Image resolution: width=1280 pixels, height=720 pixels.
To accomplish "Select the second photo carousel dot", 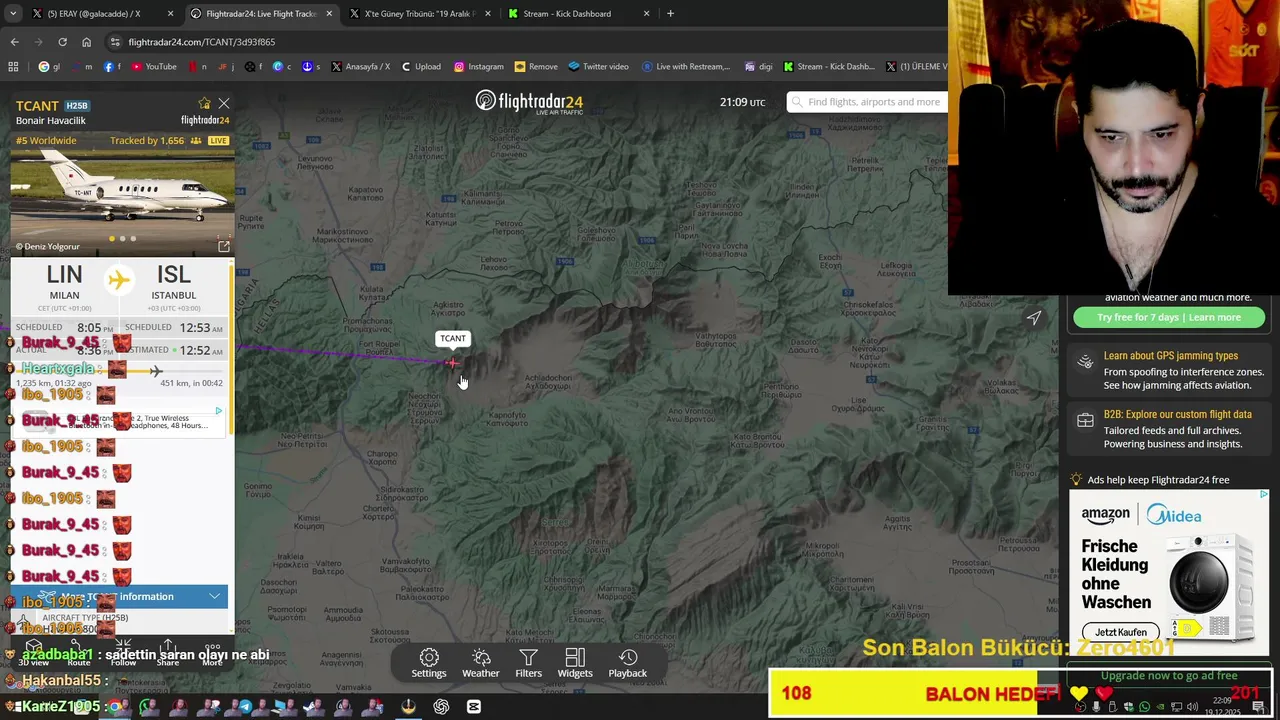I will [x=122, y=239].
